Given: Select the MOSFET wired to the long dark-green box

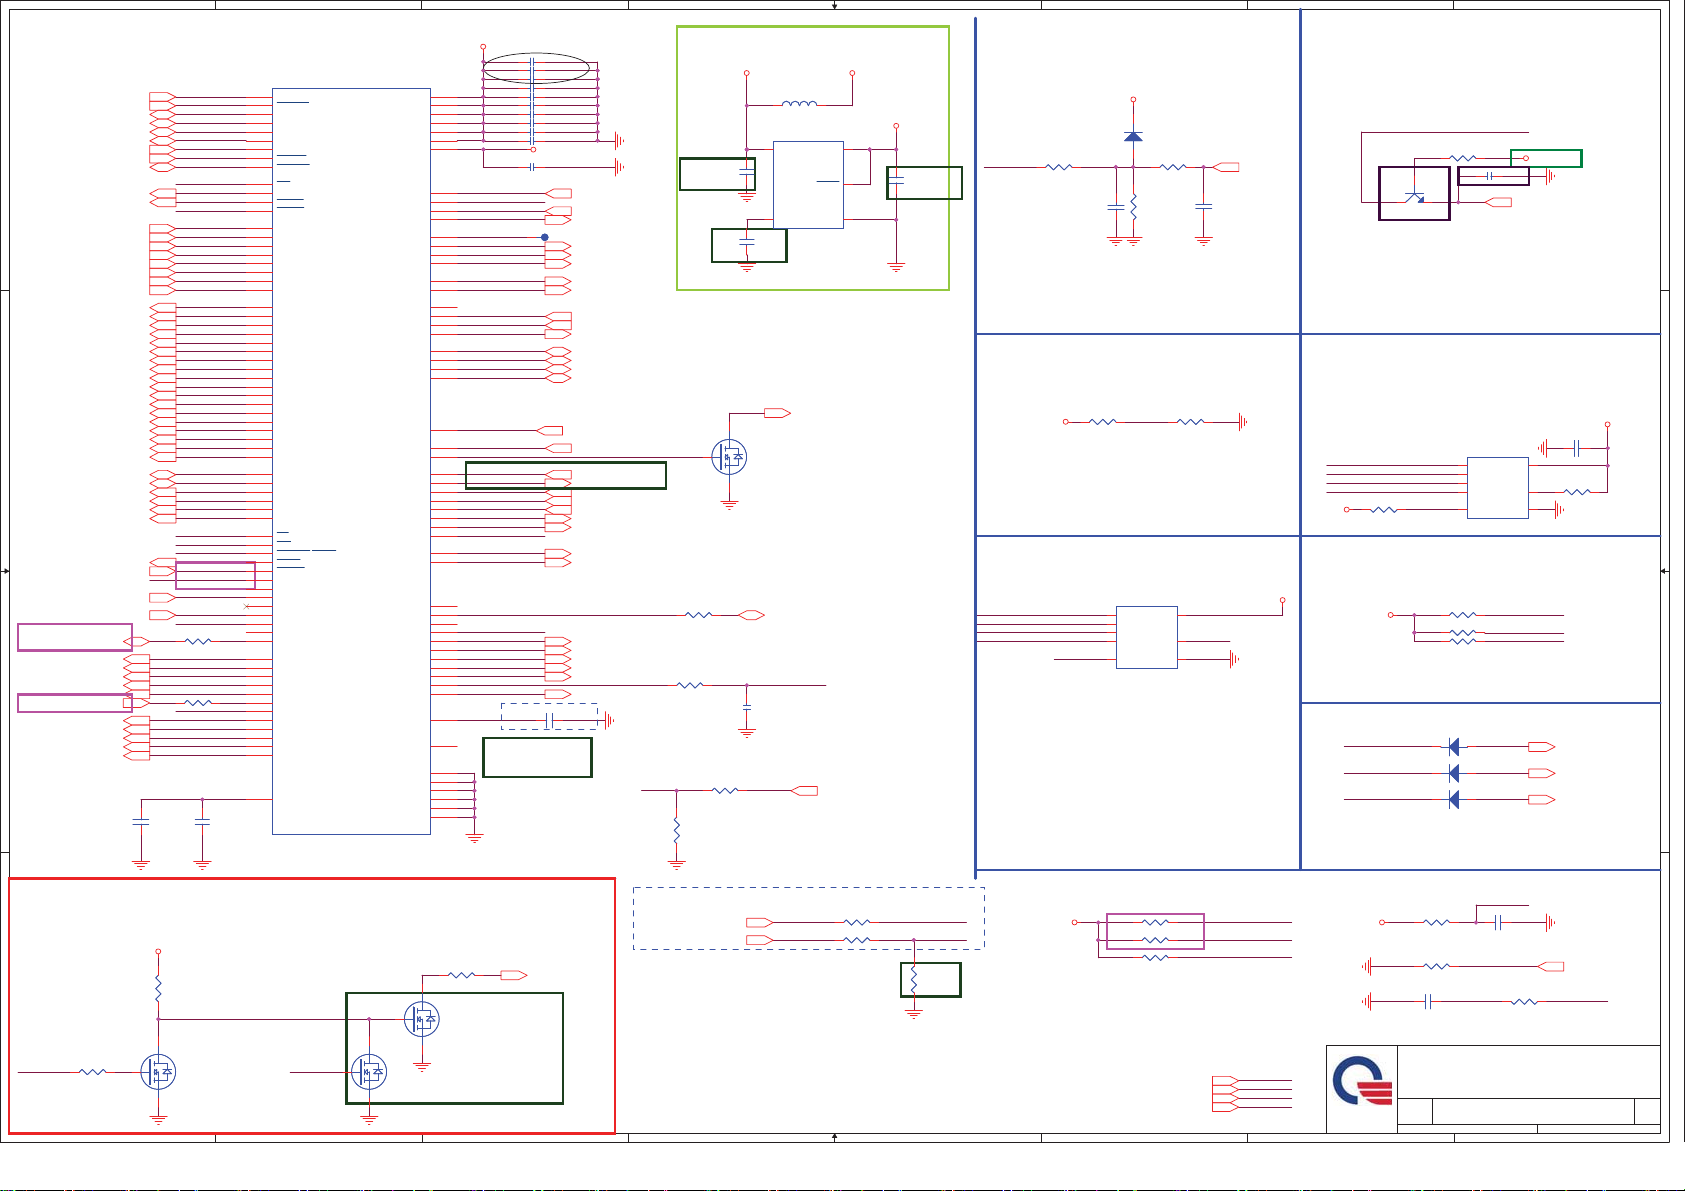Looking at the screenshot, I should click(729, 457).
